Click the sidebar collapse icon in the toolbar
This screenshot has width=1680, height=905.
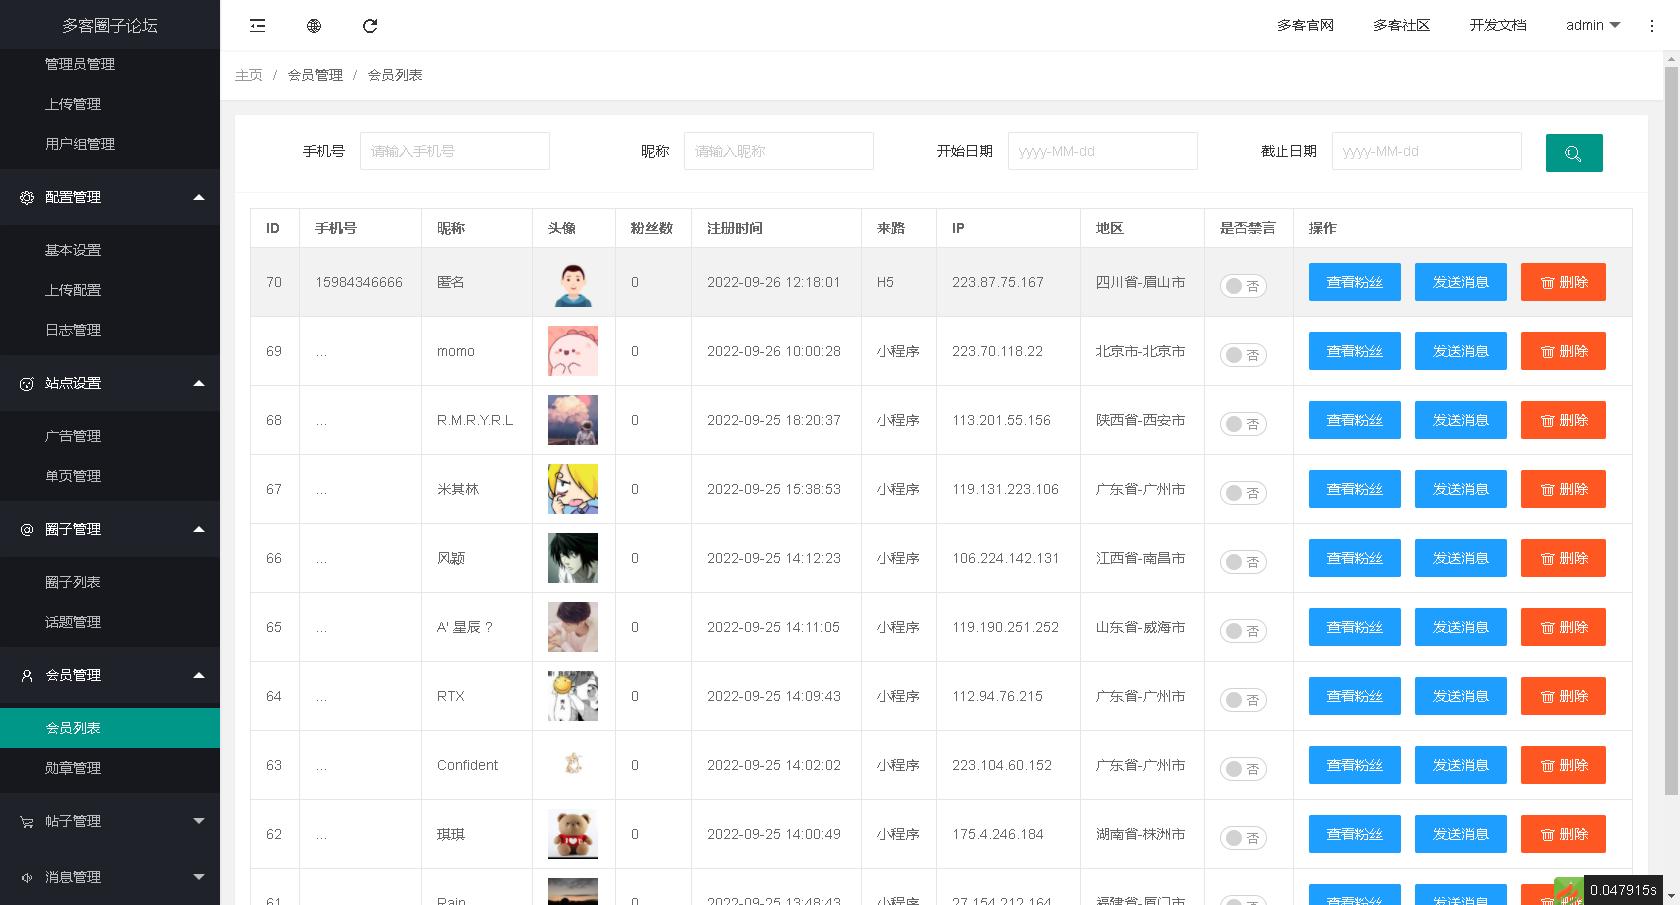tap(257, 25)
